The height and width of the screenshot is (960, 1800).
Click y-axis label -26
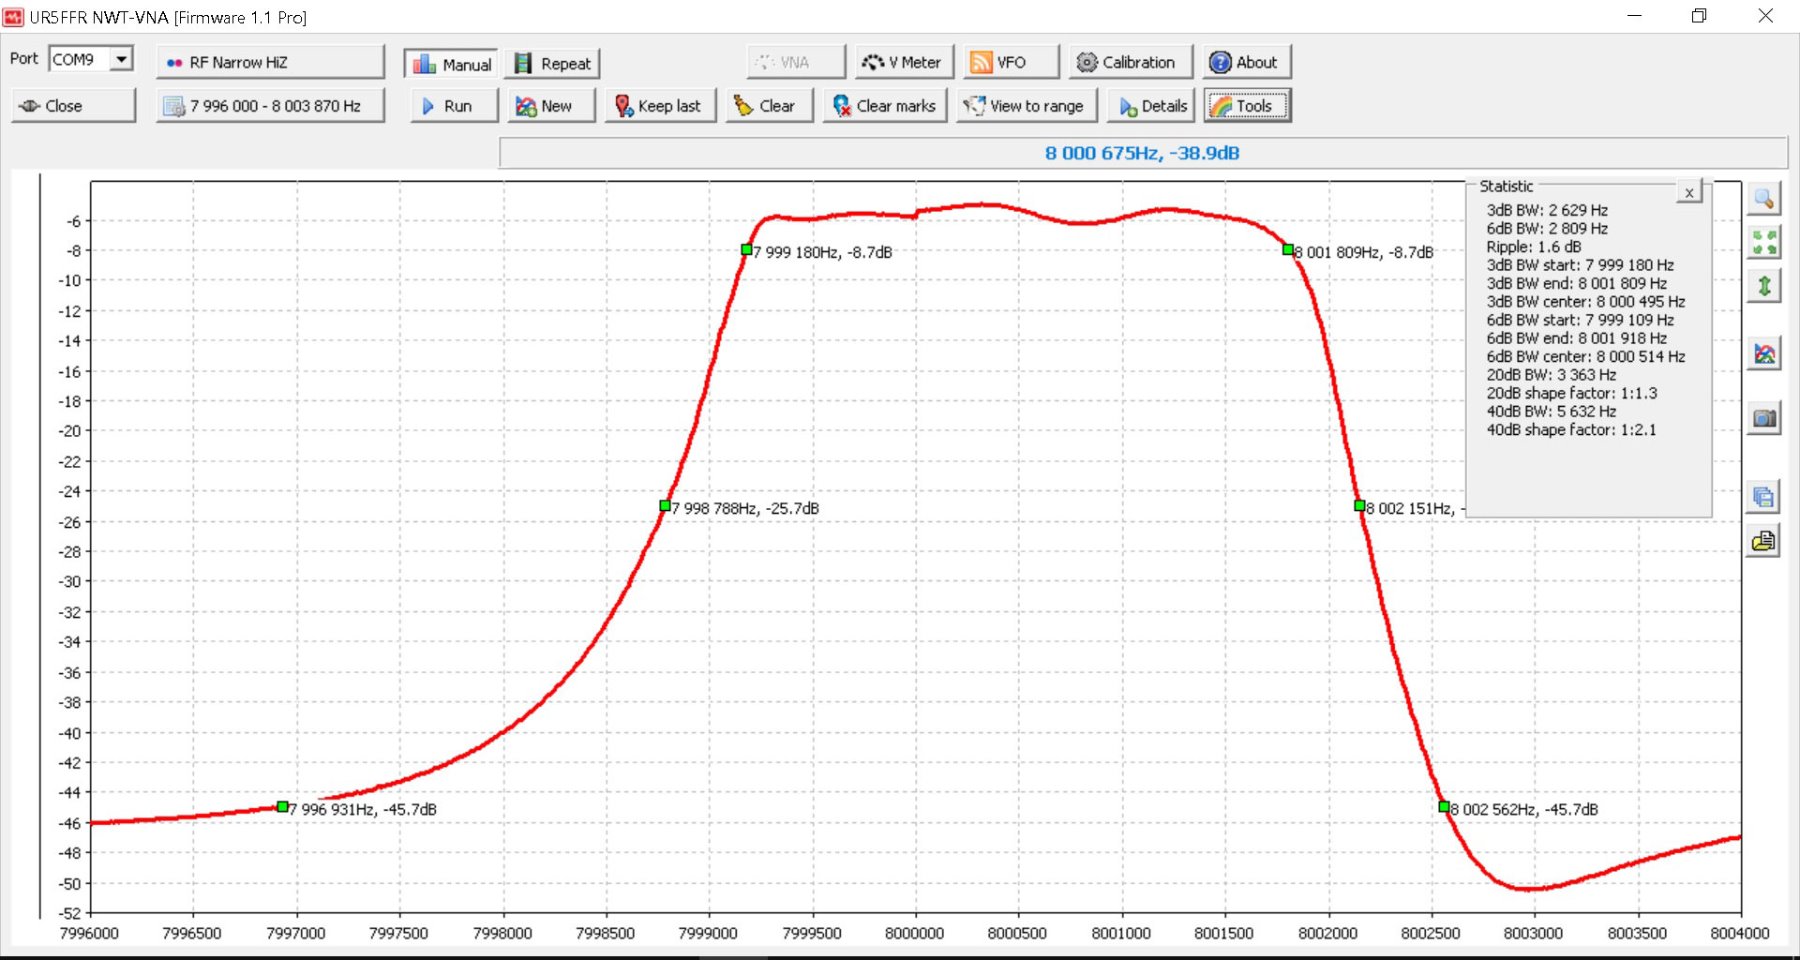pos(69,522)
